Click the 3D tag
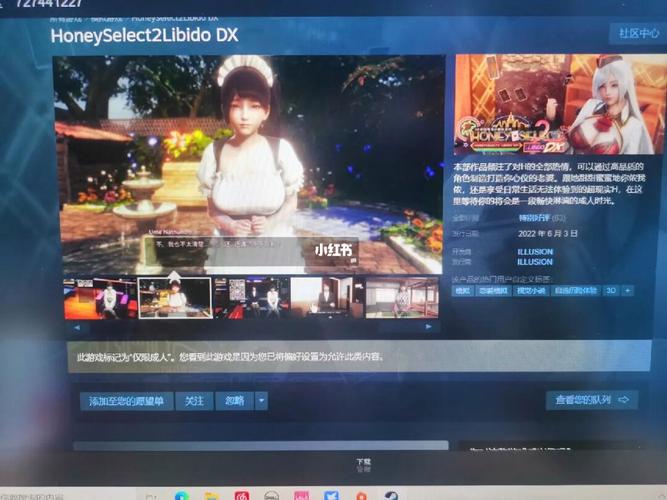 [611, 291]
